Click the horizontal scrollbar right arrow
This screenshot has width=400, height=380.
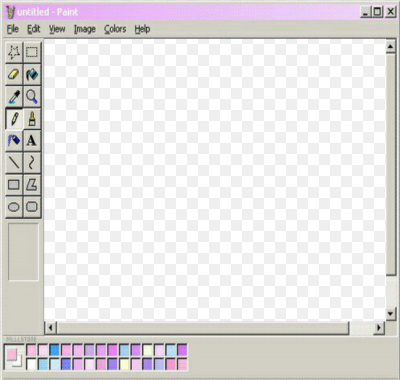(379, 328)
